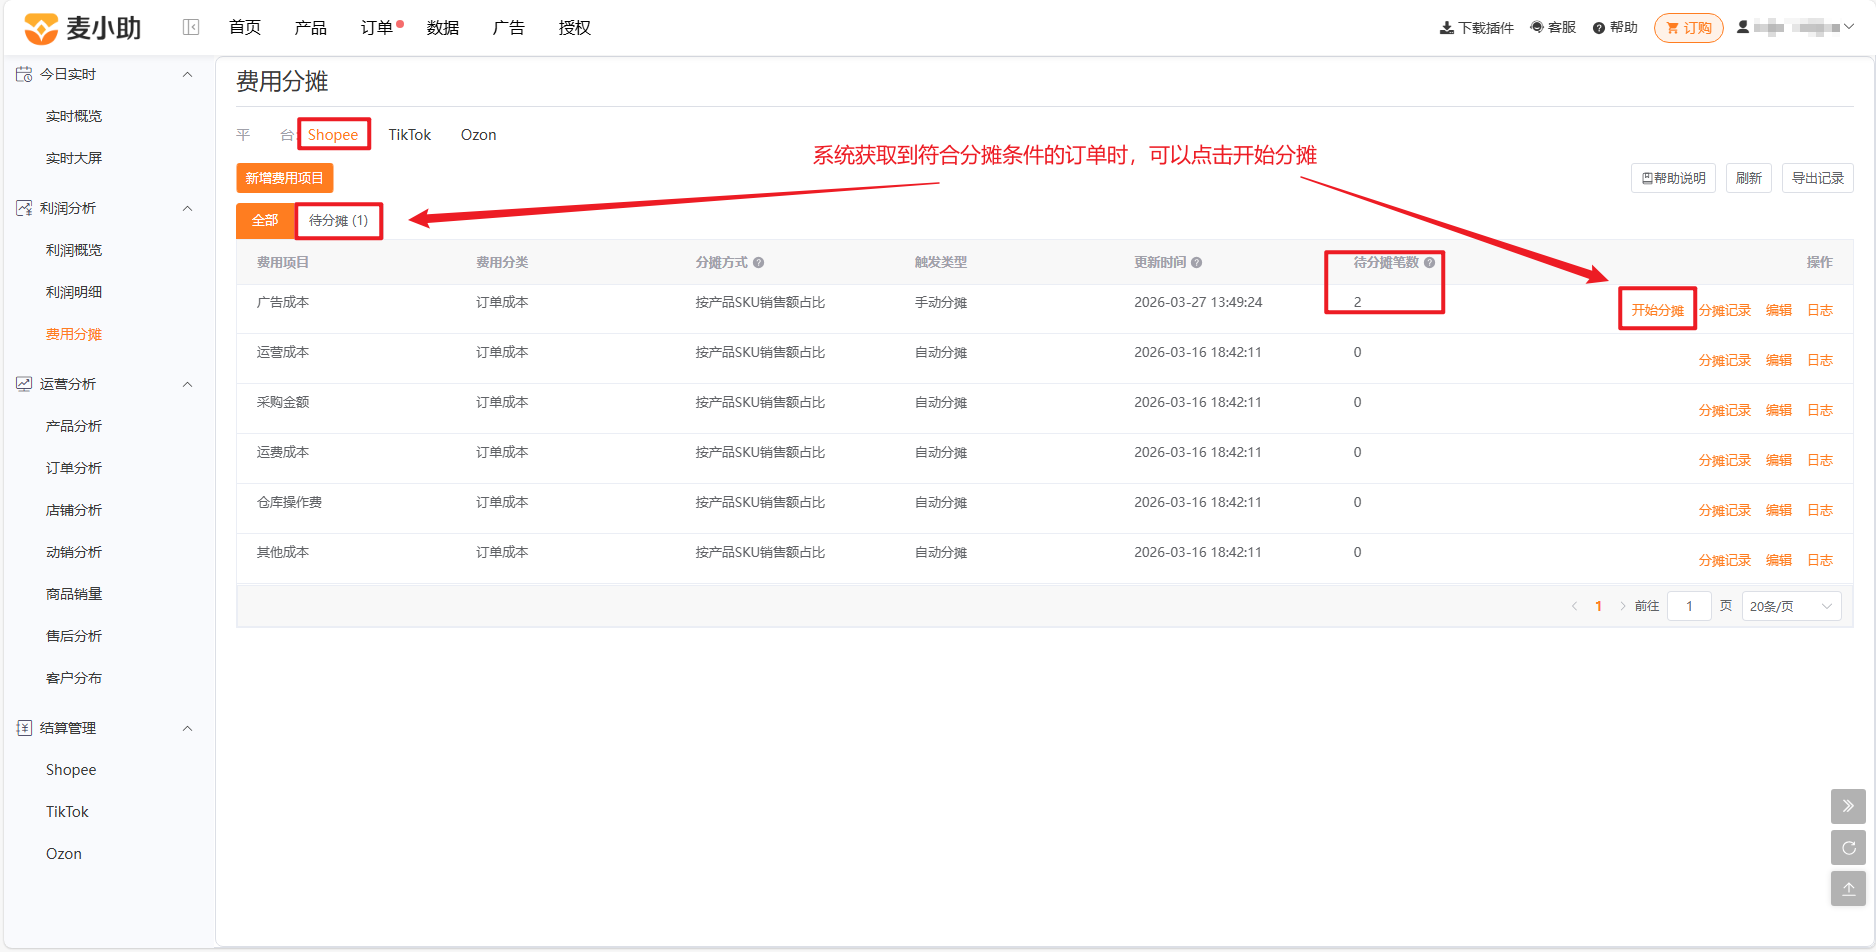Open 客户分布 in sidebar
Image resolution: width=1876 pixels, height=952 pixels.
[74, 678]
